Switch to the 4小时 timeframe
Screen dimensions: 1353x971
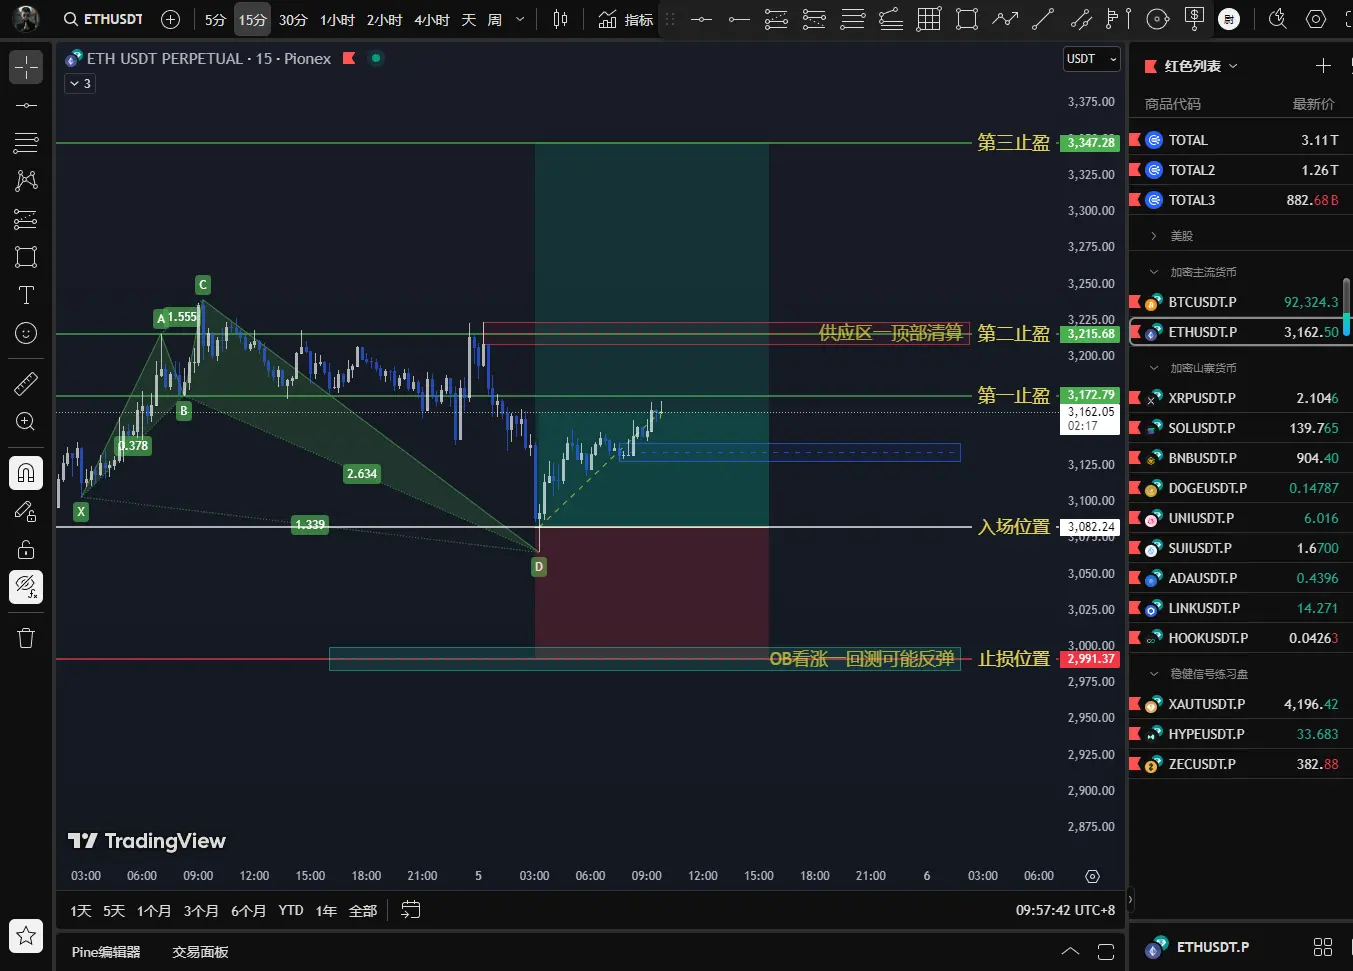(432, 19)
